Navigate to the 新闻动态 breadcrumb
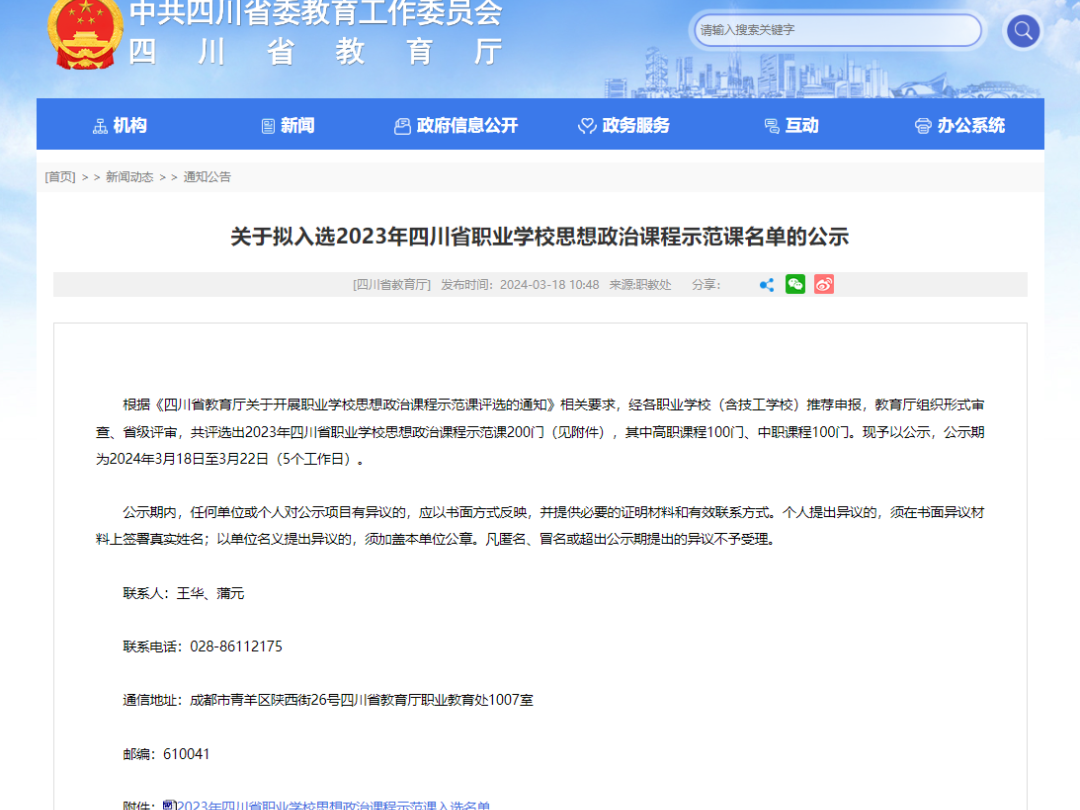The width and height of the screenshot is (1080, 810). pyautogui.click(x=129, y=177)
